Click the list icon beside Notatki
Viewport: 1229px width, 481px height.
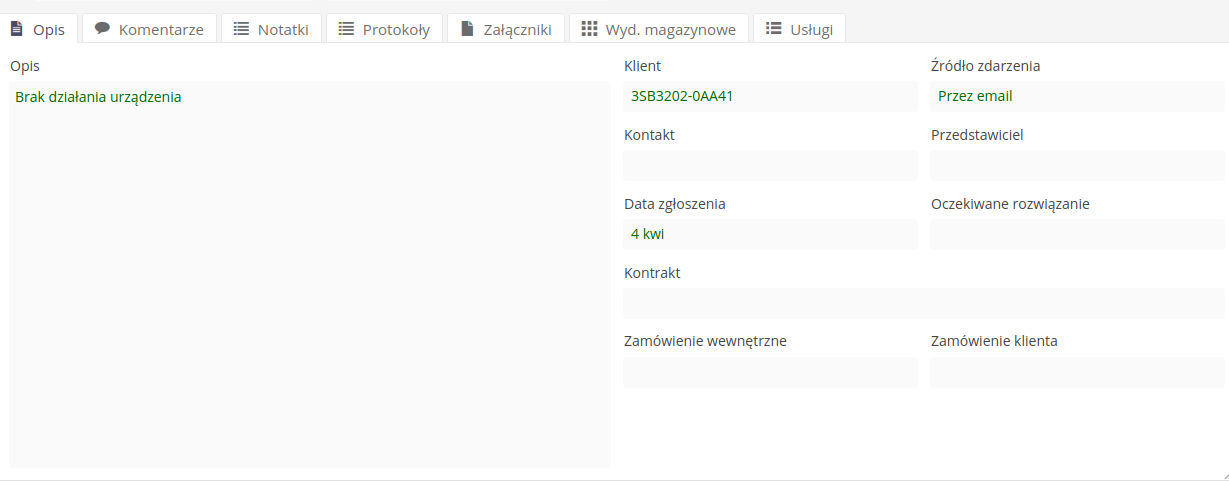pos(241,29)
